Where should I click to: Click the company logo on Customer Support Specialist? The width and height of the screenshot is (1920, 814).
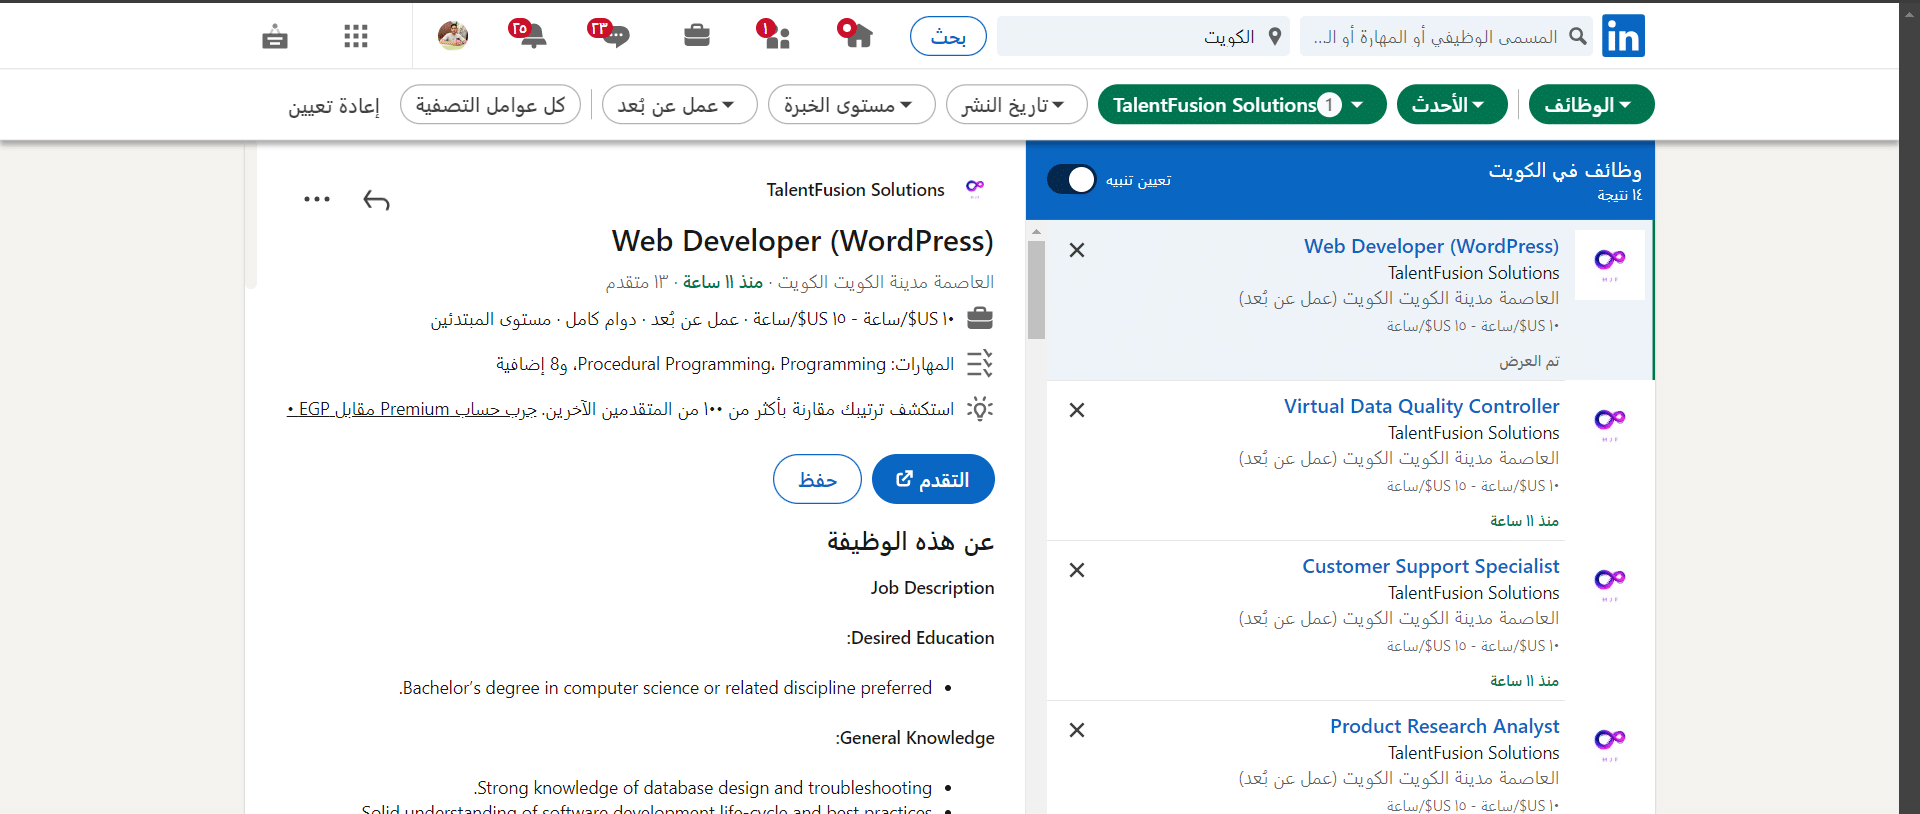click(1610, 584)
